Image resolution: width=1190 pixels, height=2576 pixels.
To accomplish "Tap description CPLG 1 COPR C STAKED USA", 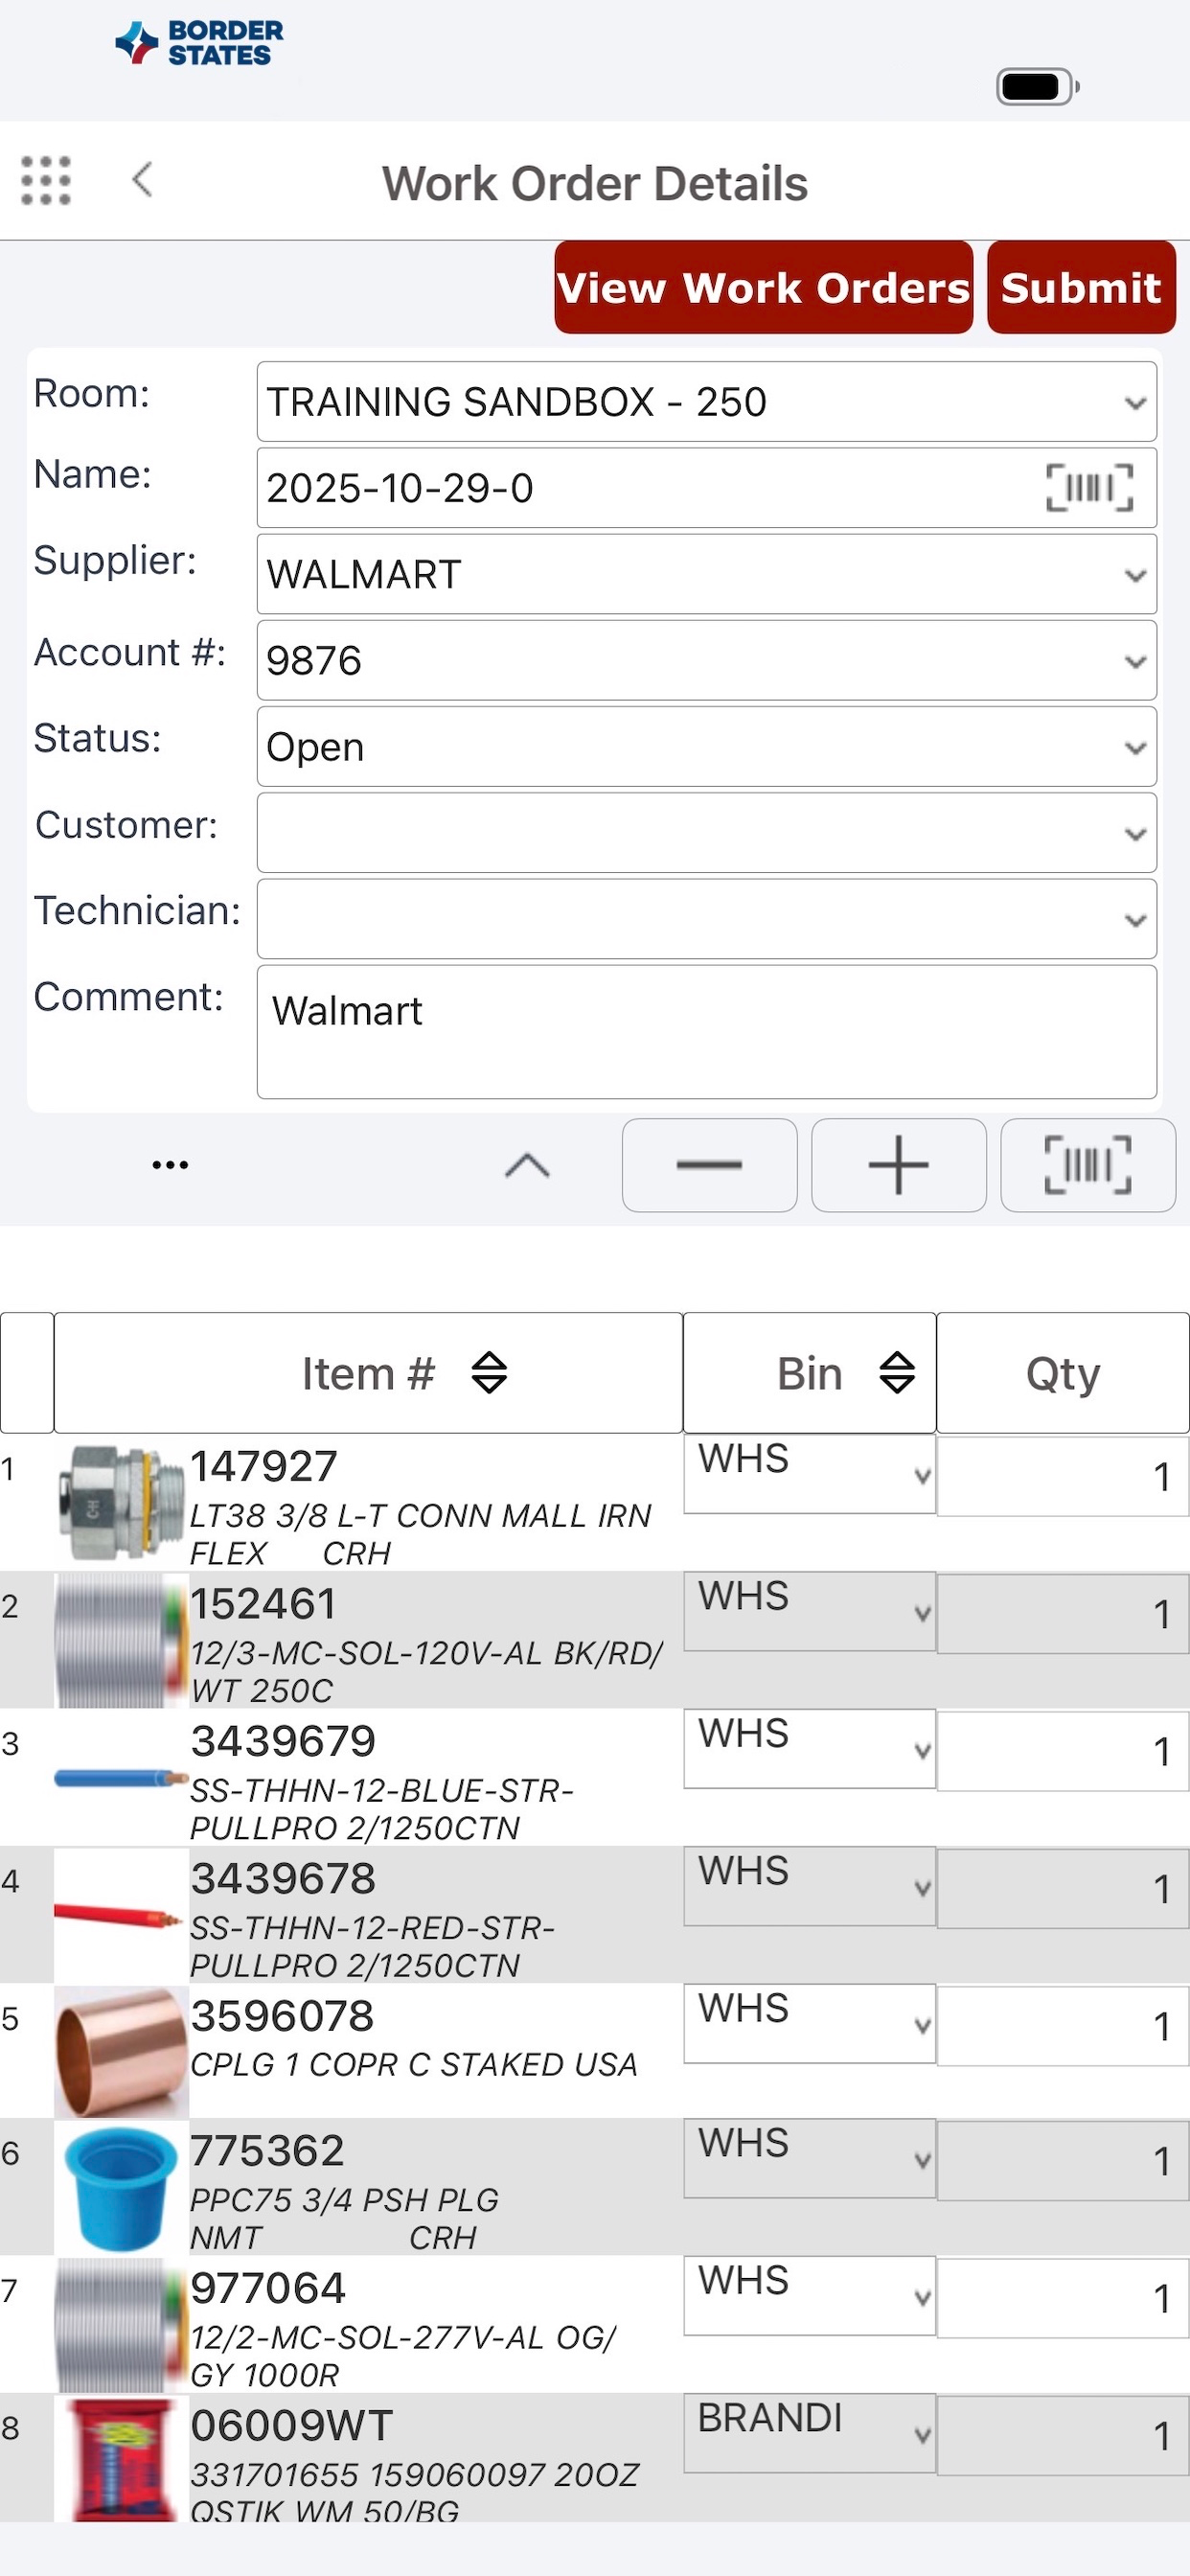I will 413,2064.
